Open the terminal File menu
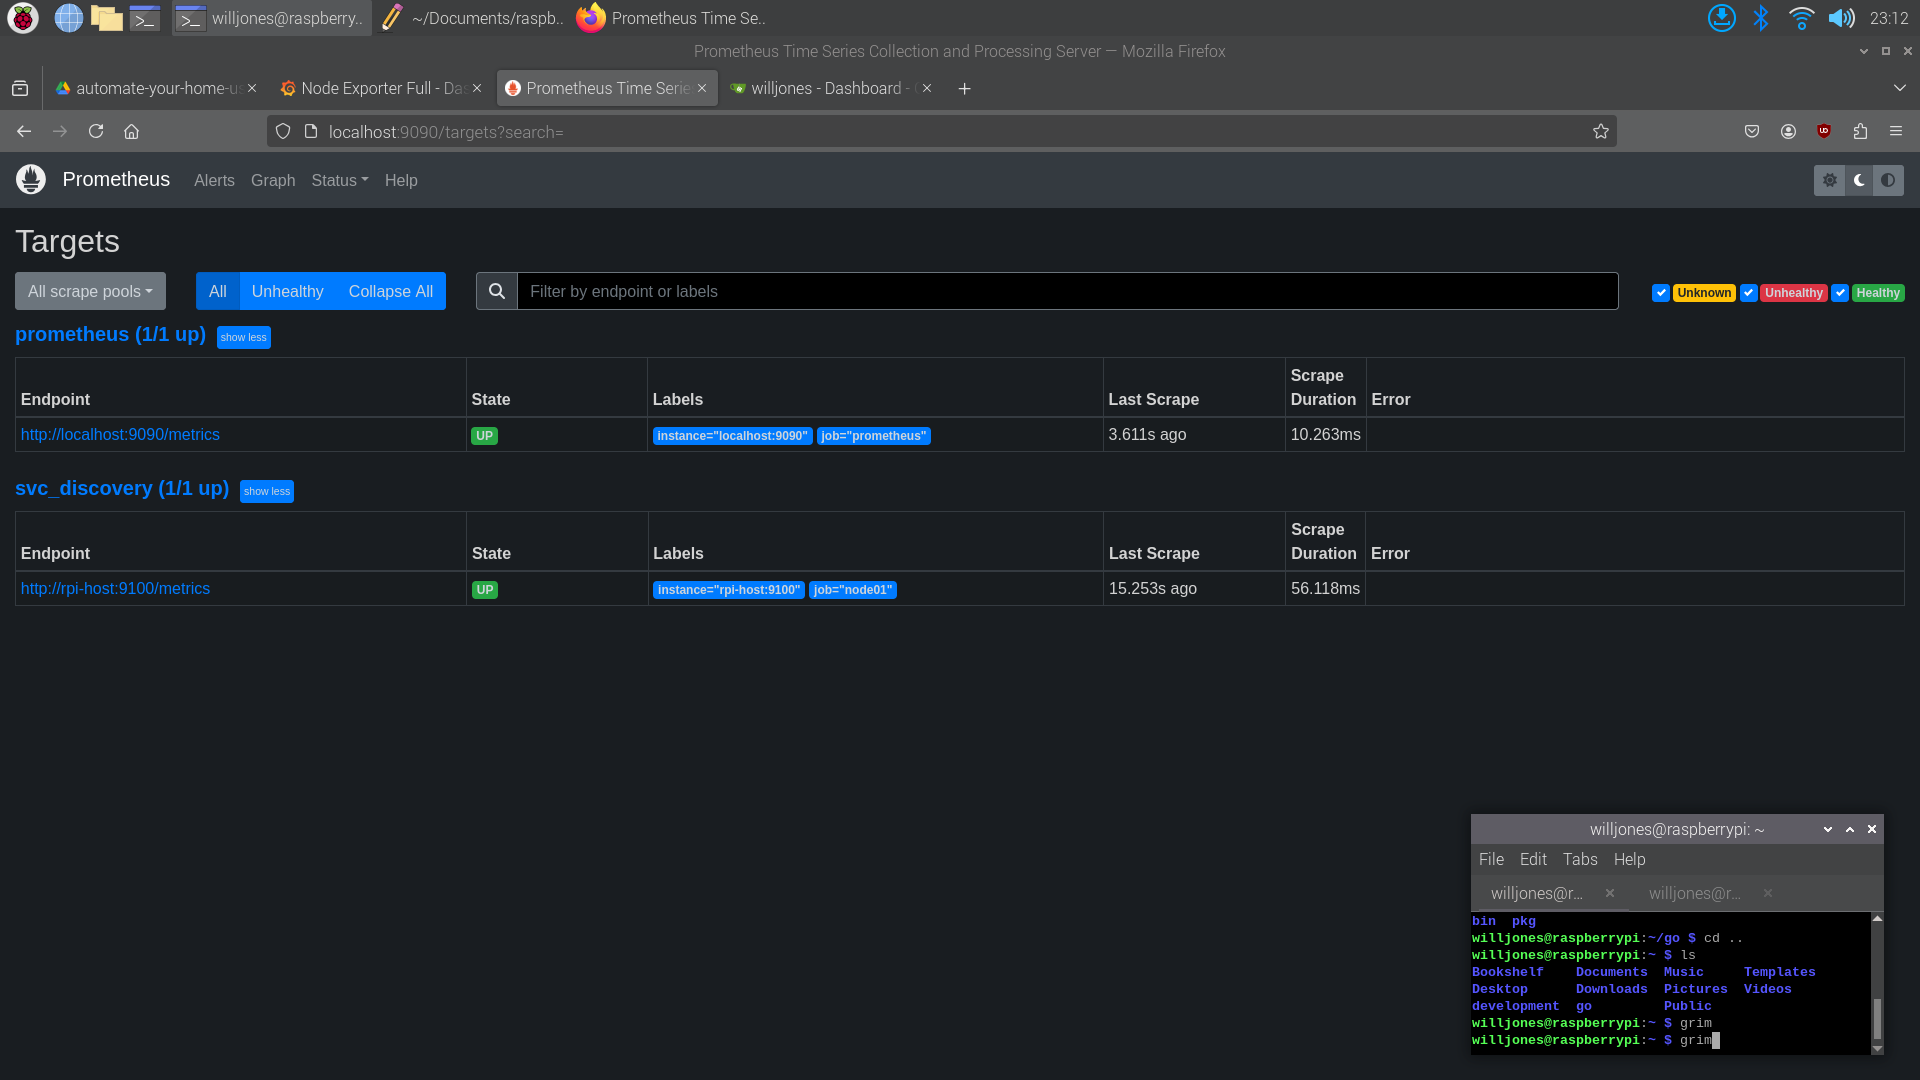Image resolution: width=1920 pixels, height=1080 pixels. click(x=1491, y=859)
